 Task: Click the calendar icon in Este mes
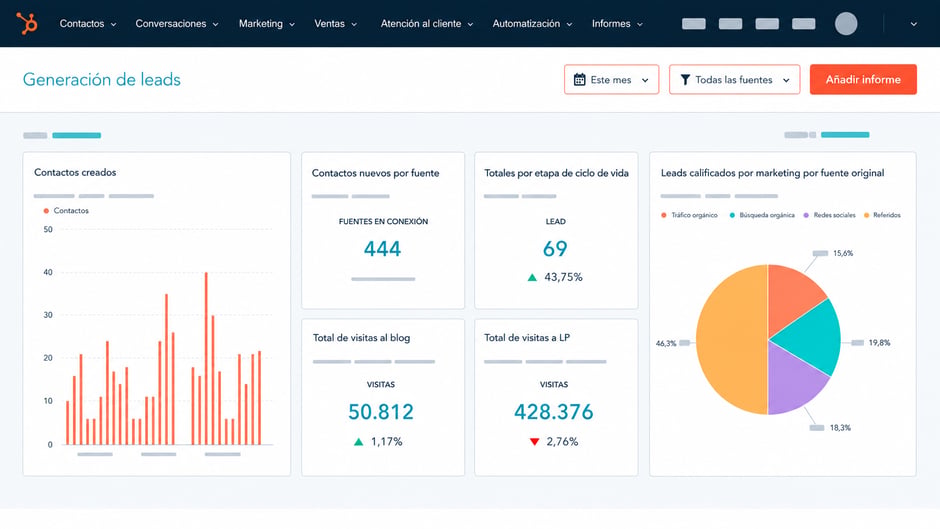579,79
